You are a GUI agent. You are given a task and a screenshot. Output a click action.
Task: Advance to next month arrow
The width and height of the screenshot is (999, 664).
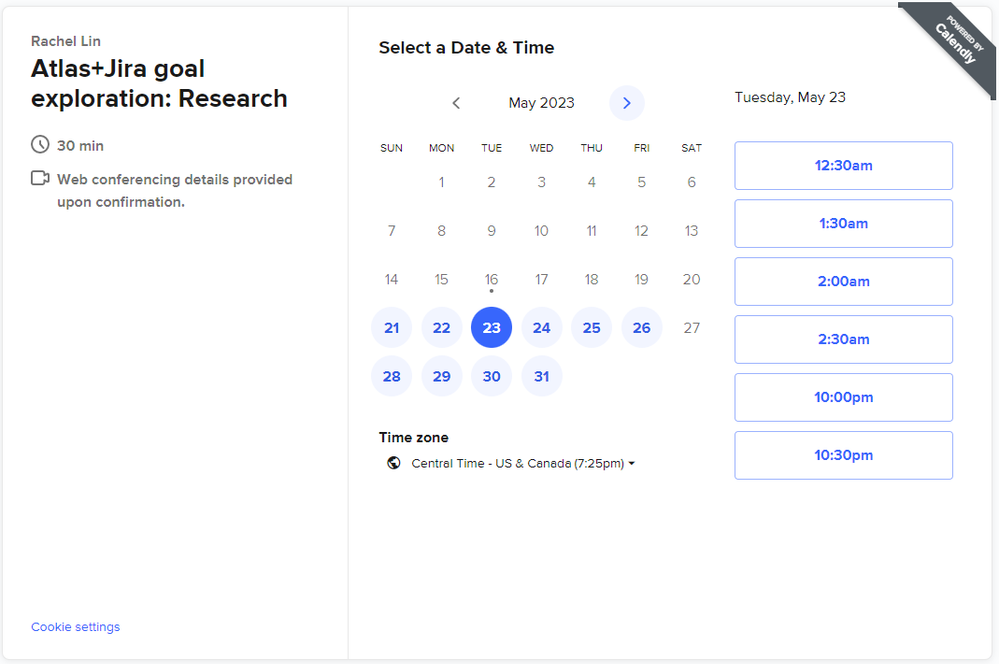[x=627, y=103]
